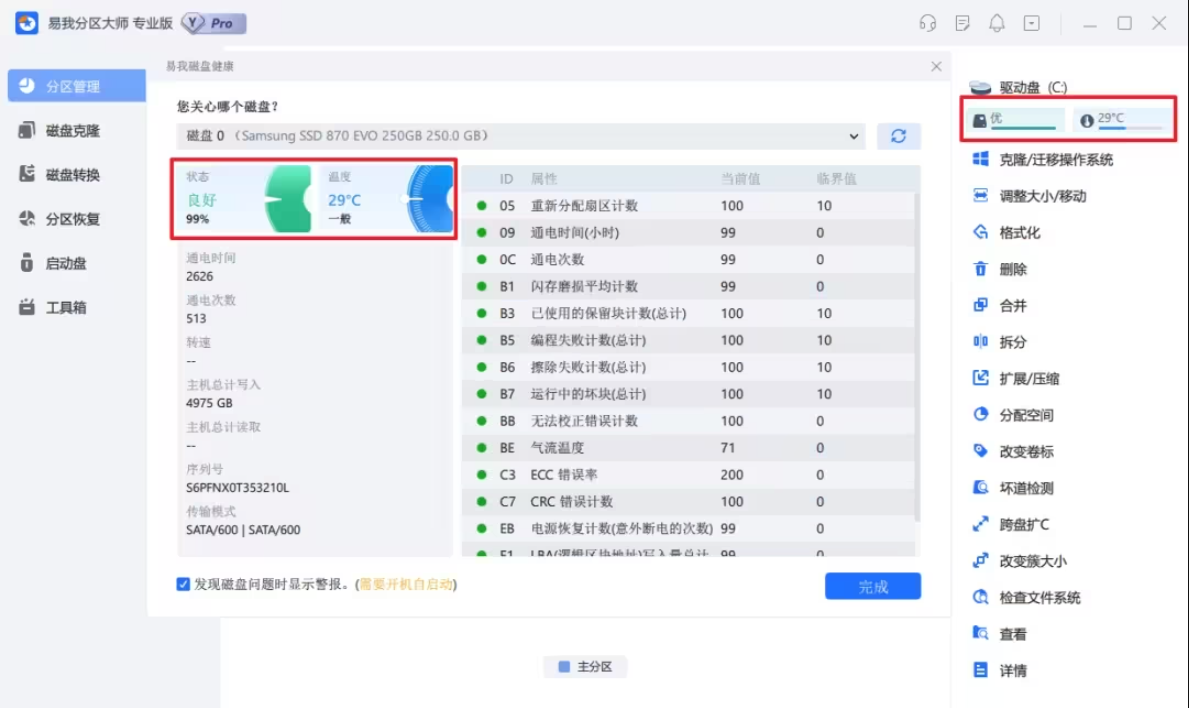Click the 扩展/压缩 icon
This screenshot has width=1189, height=708.
tap(980, 377)
